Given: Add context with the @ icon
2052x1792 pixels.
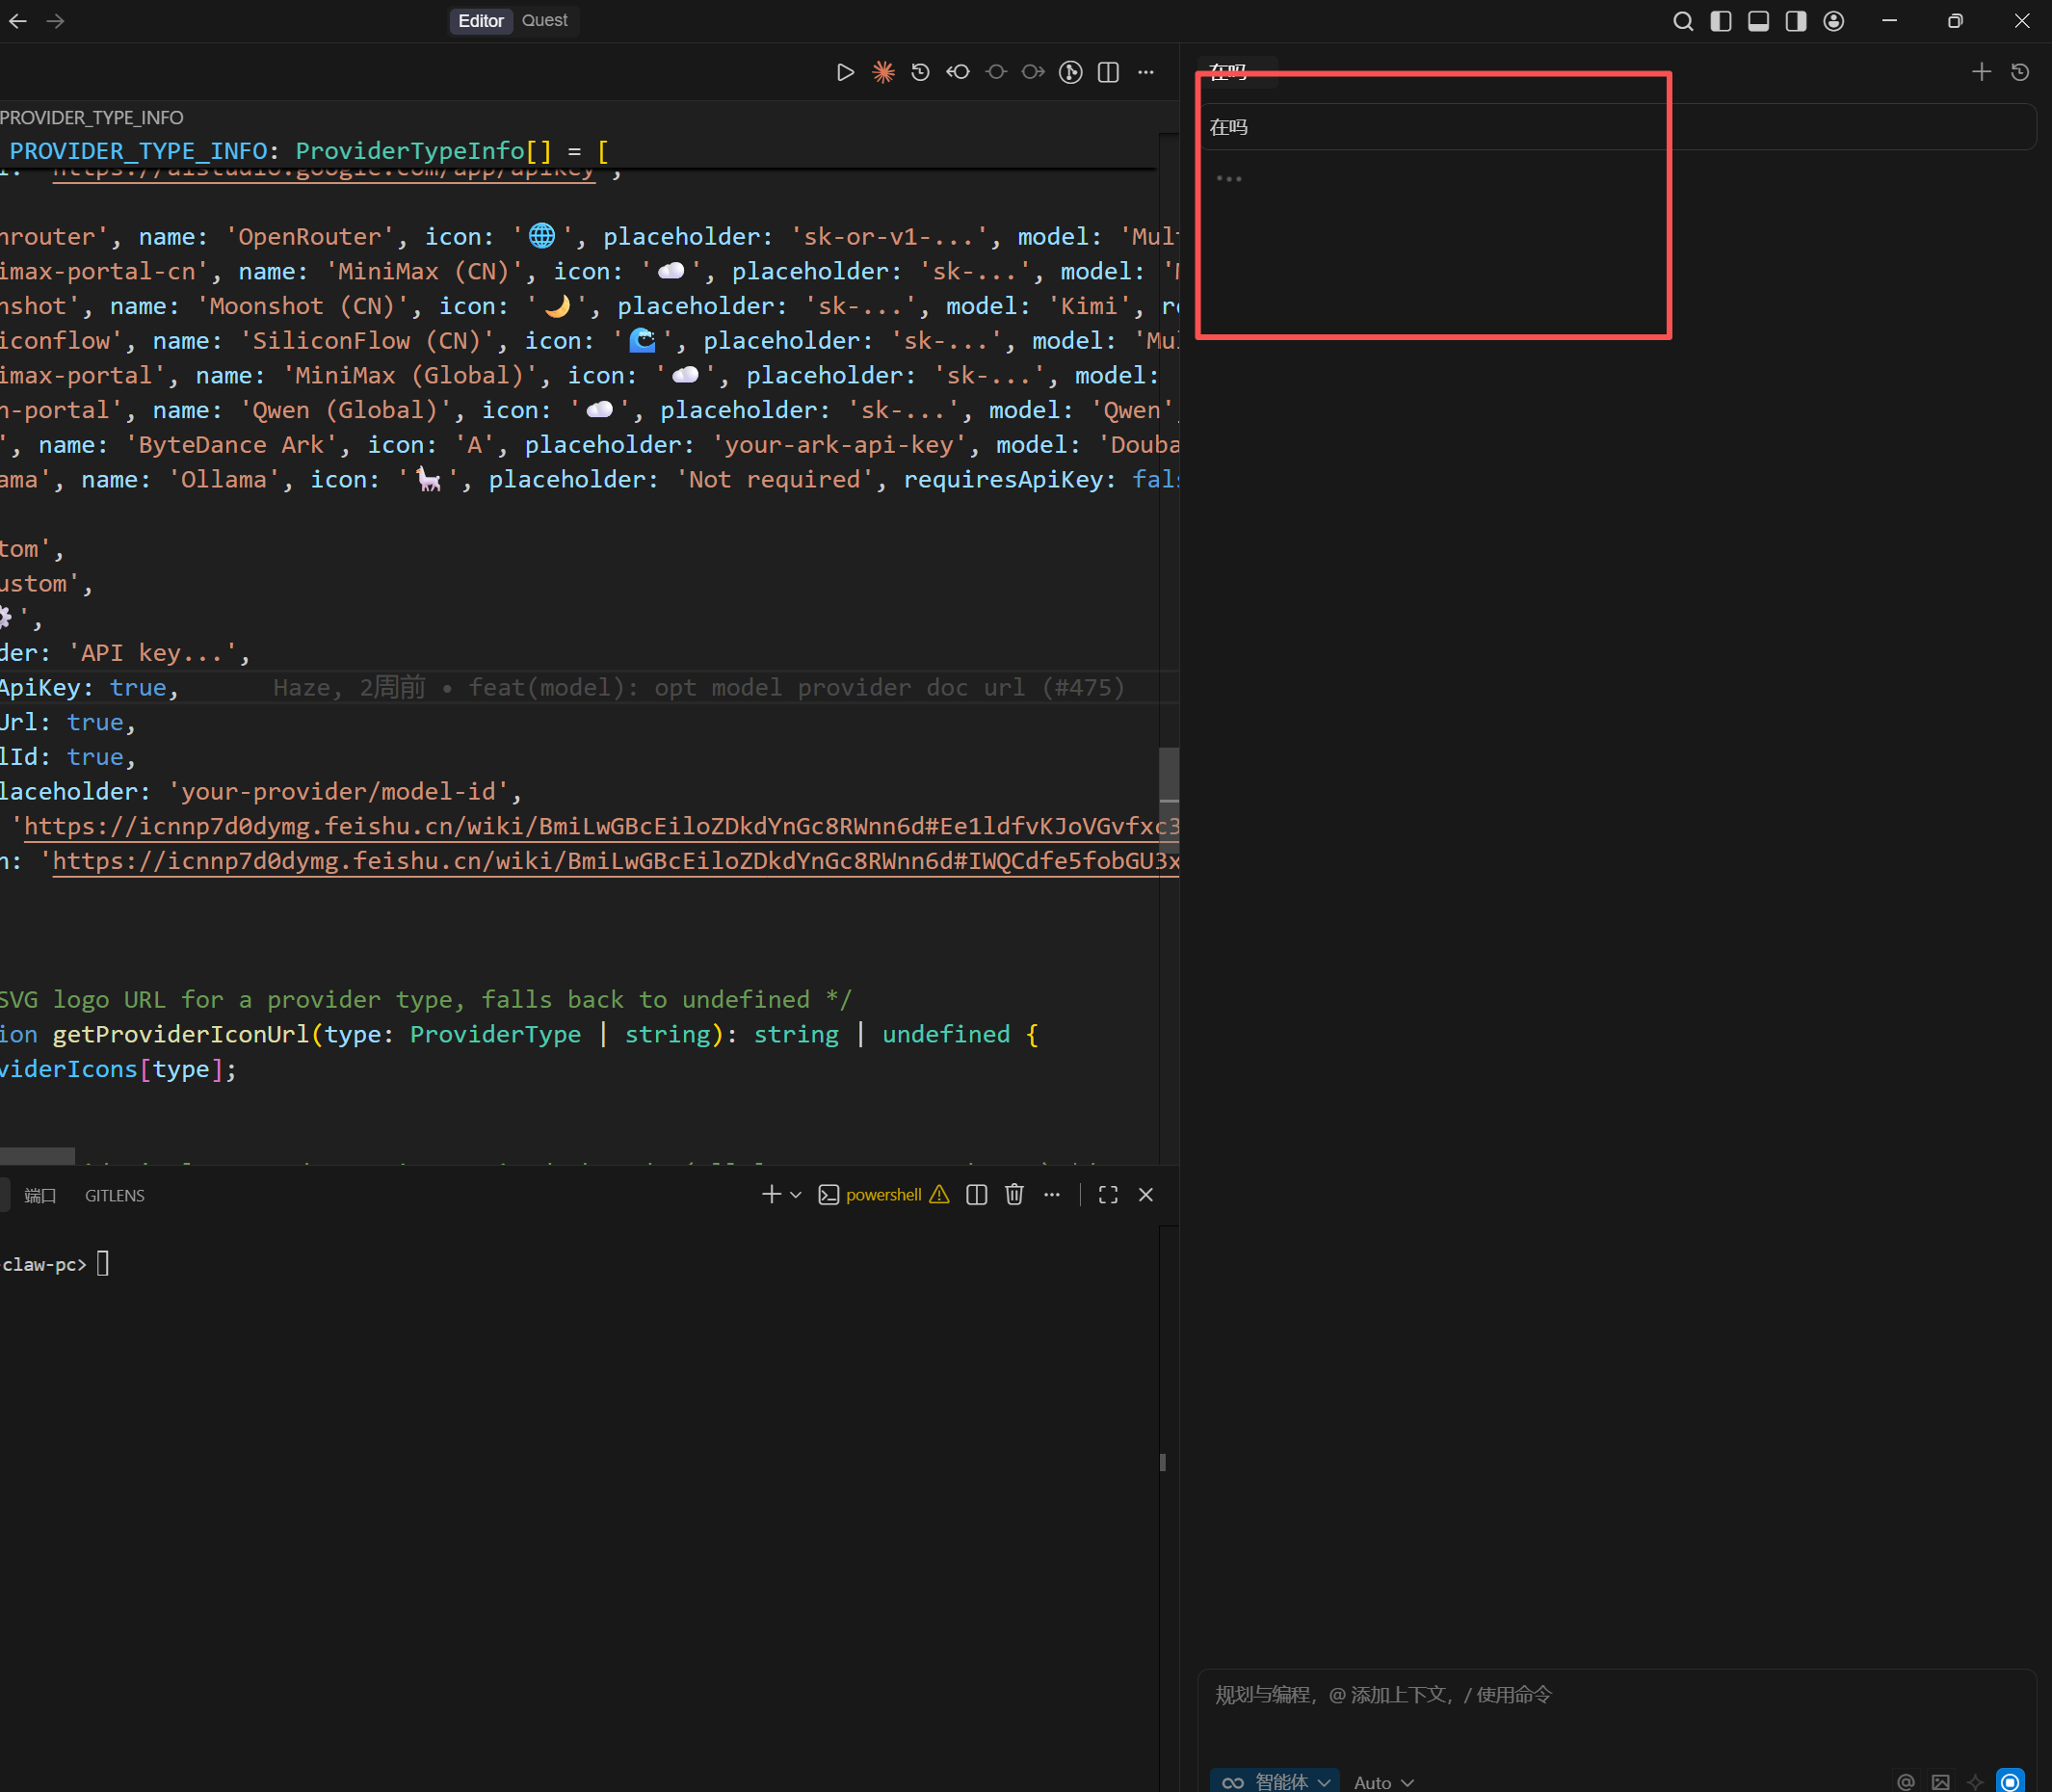Looking at the screenshot, I should 1906,1782.
